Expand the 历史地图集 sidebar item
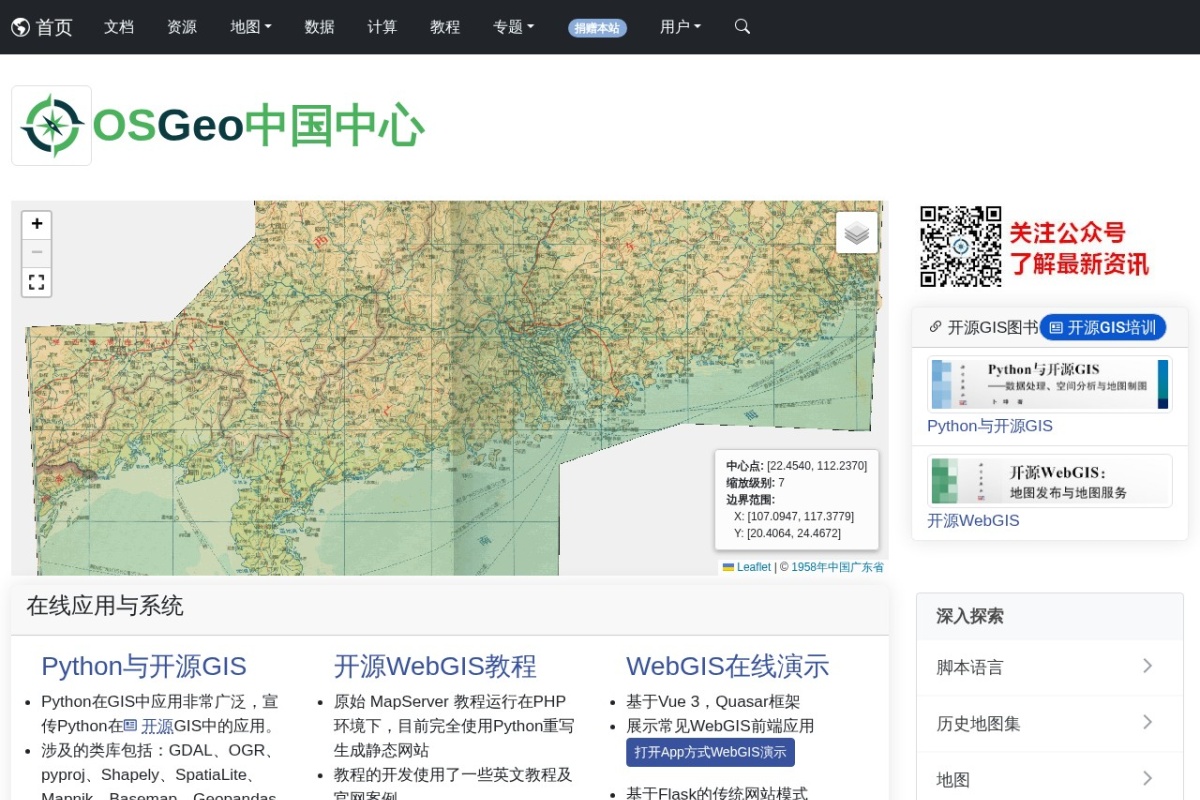This screenshot has width=1200, height=800. [1050, 723]
